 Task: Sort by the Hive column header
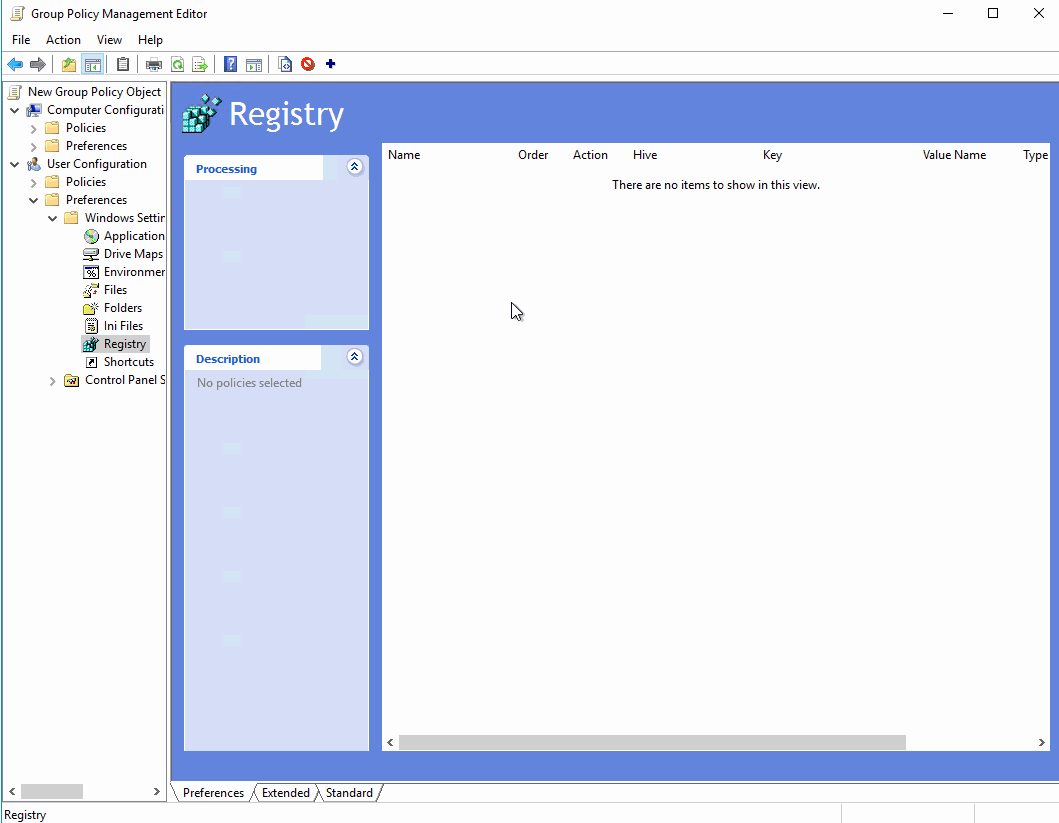tap(645, 155)
